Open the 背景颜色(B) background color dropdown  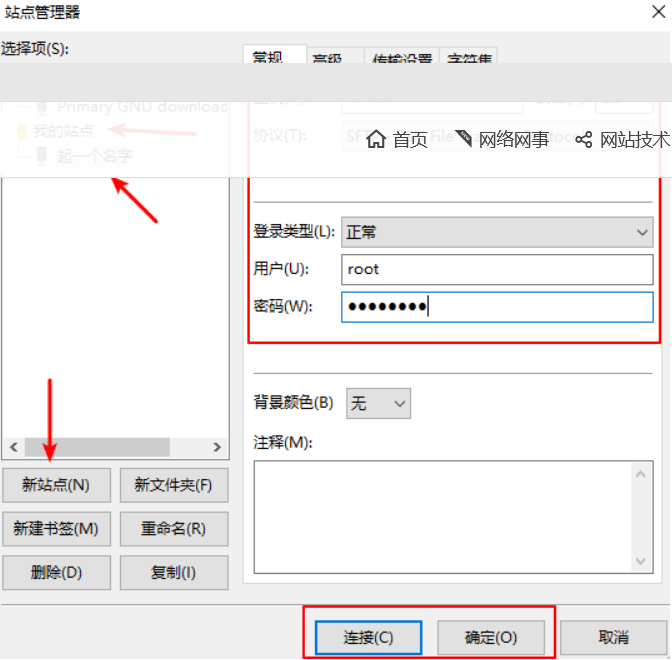[378, 403]
